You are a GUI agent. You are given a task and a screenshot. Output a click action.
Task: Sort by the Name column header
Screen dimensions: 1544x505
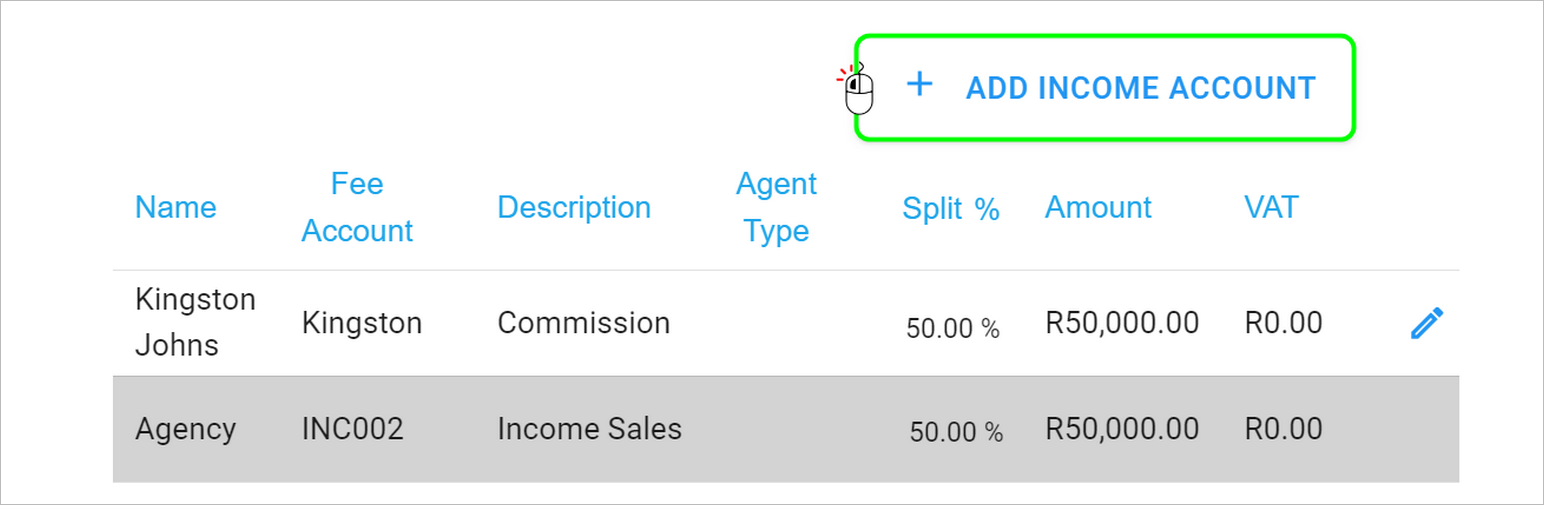click(175, 207)
